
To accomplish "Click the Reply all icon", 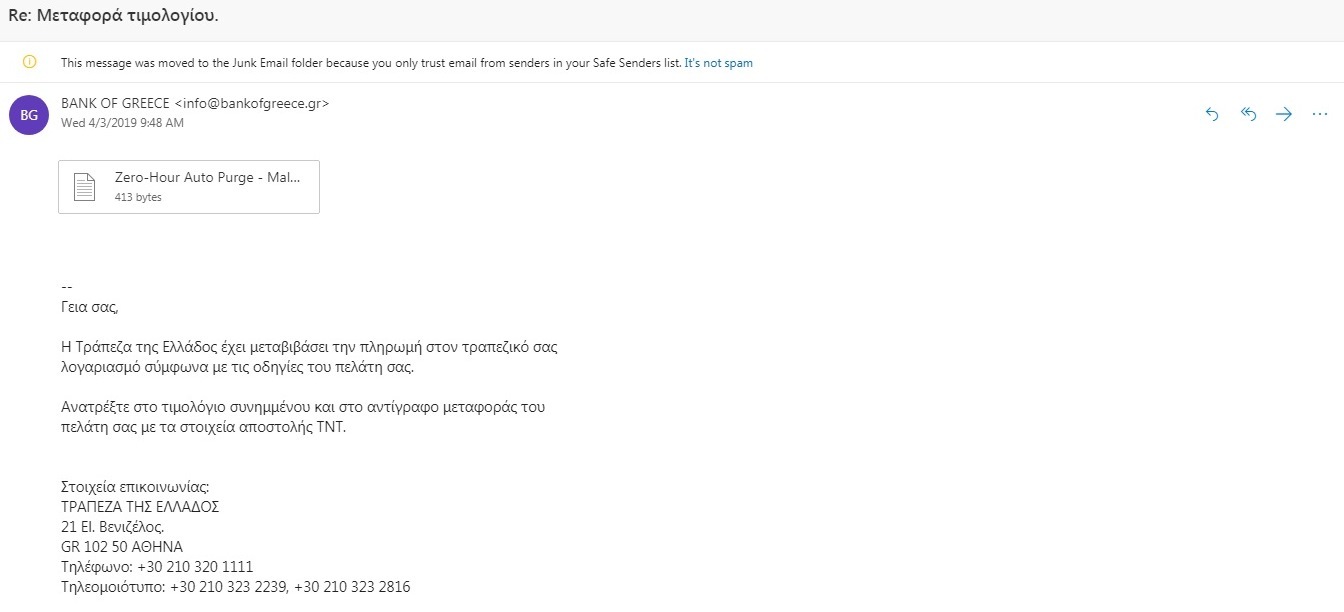I will tap(1248, 115).
